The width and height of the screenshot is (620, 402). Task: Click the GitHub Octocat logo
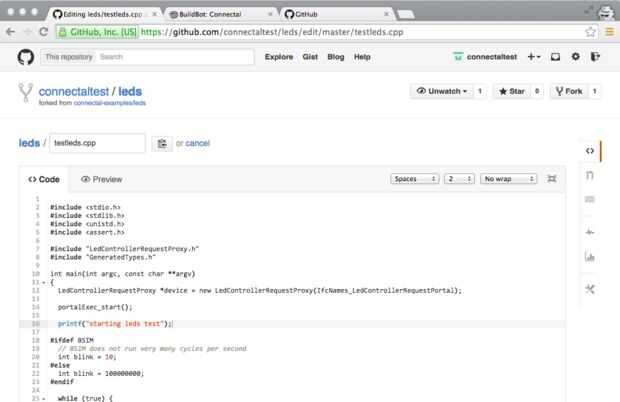(26, 57)
